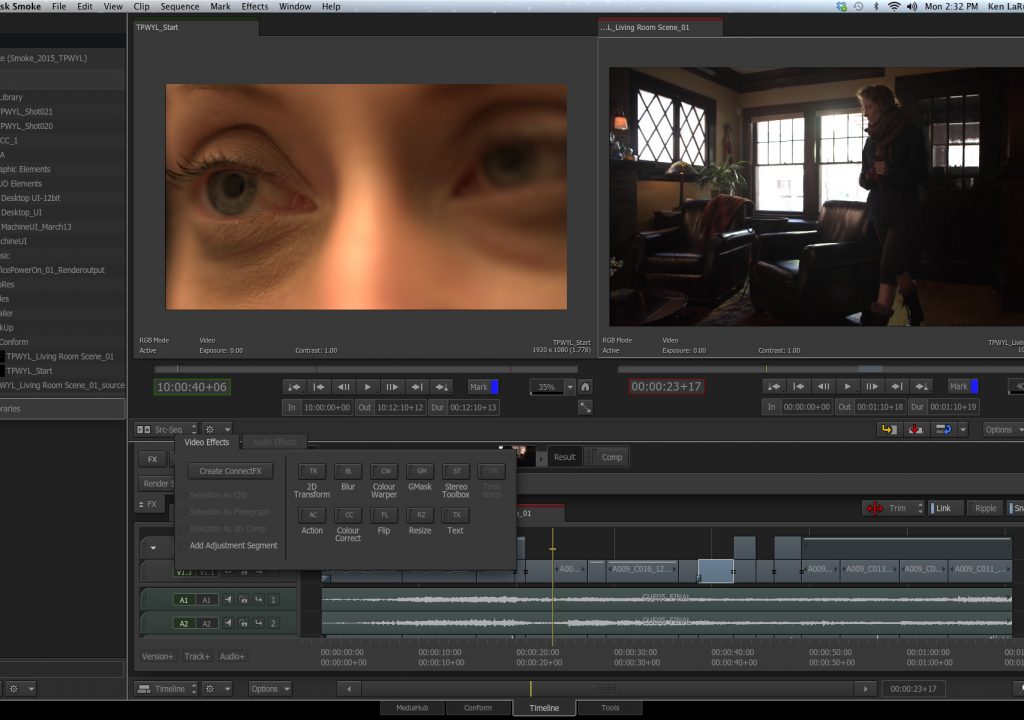The width and height of the screenshot is (1024, 720).
Task: Toggle the A2 source patch button
Action: tap(206, 623)
